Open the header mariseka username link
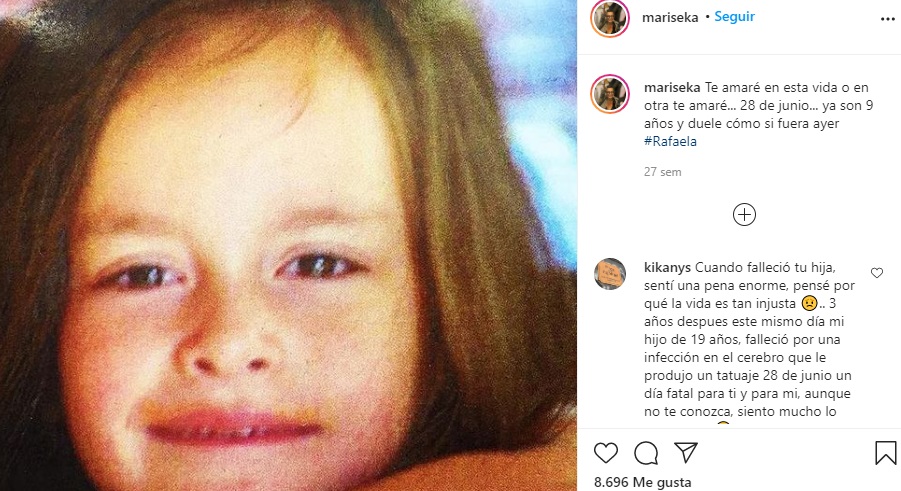 pos(670,18)
